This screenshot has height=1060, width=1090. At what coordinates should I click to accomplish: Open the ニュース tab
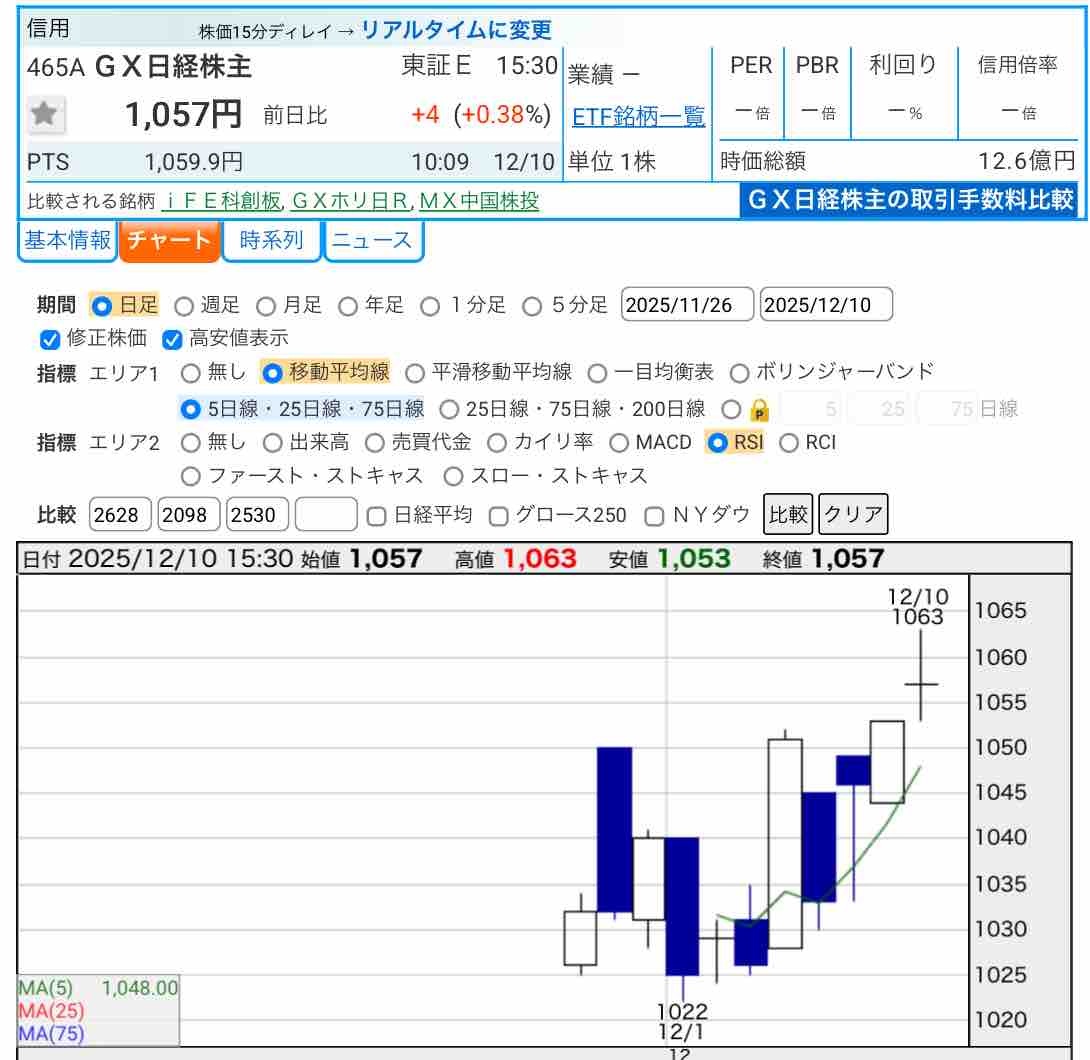pos(372,240)
